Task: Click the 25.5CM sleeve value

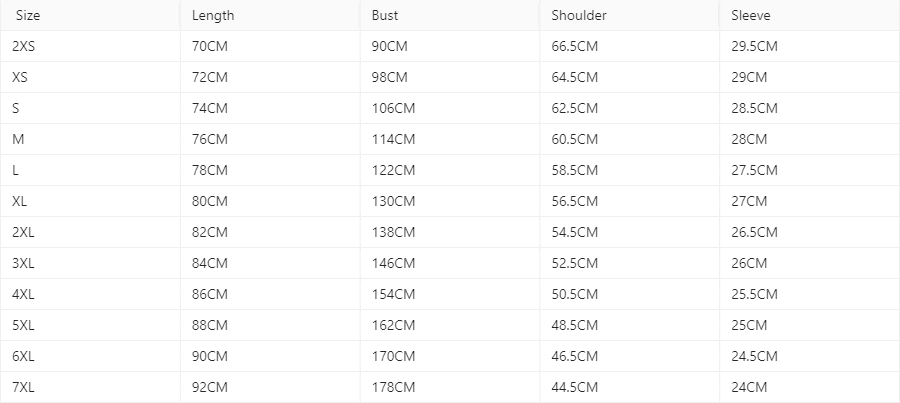Action: tap(754, 294)
